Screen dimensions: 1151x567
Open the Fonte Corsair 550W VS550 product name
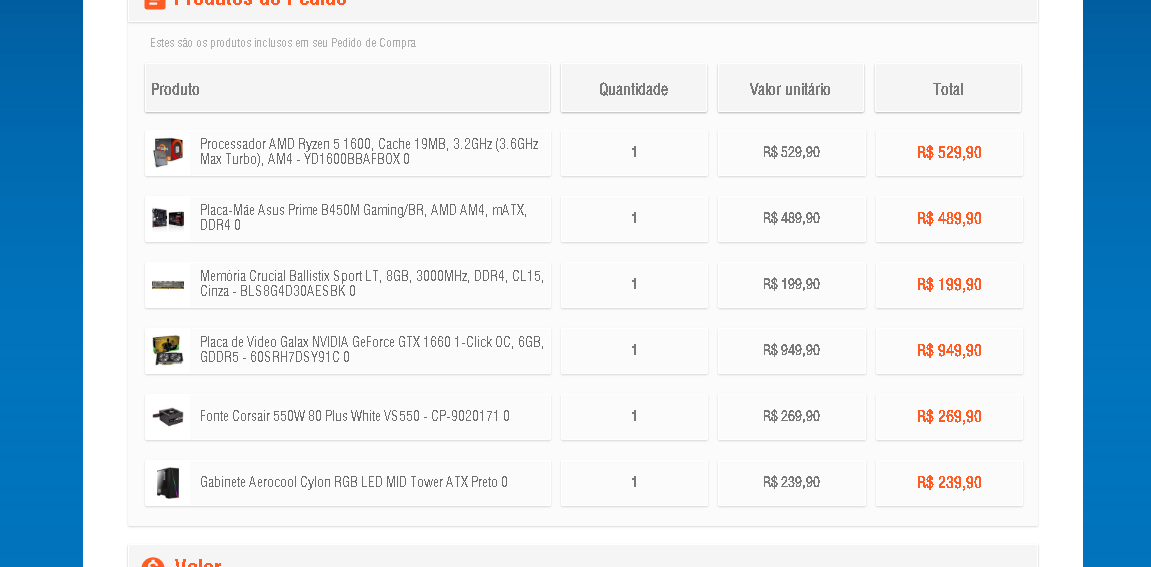click(x=355, y=416)
